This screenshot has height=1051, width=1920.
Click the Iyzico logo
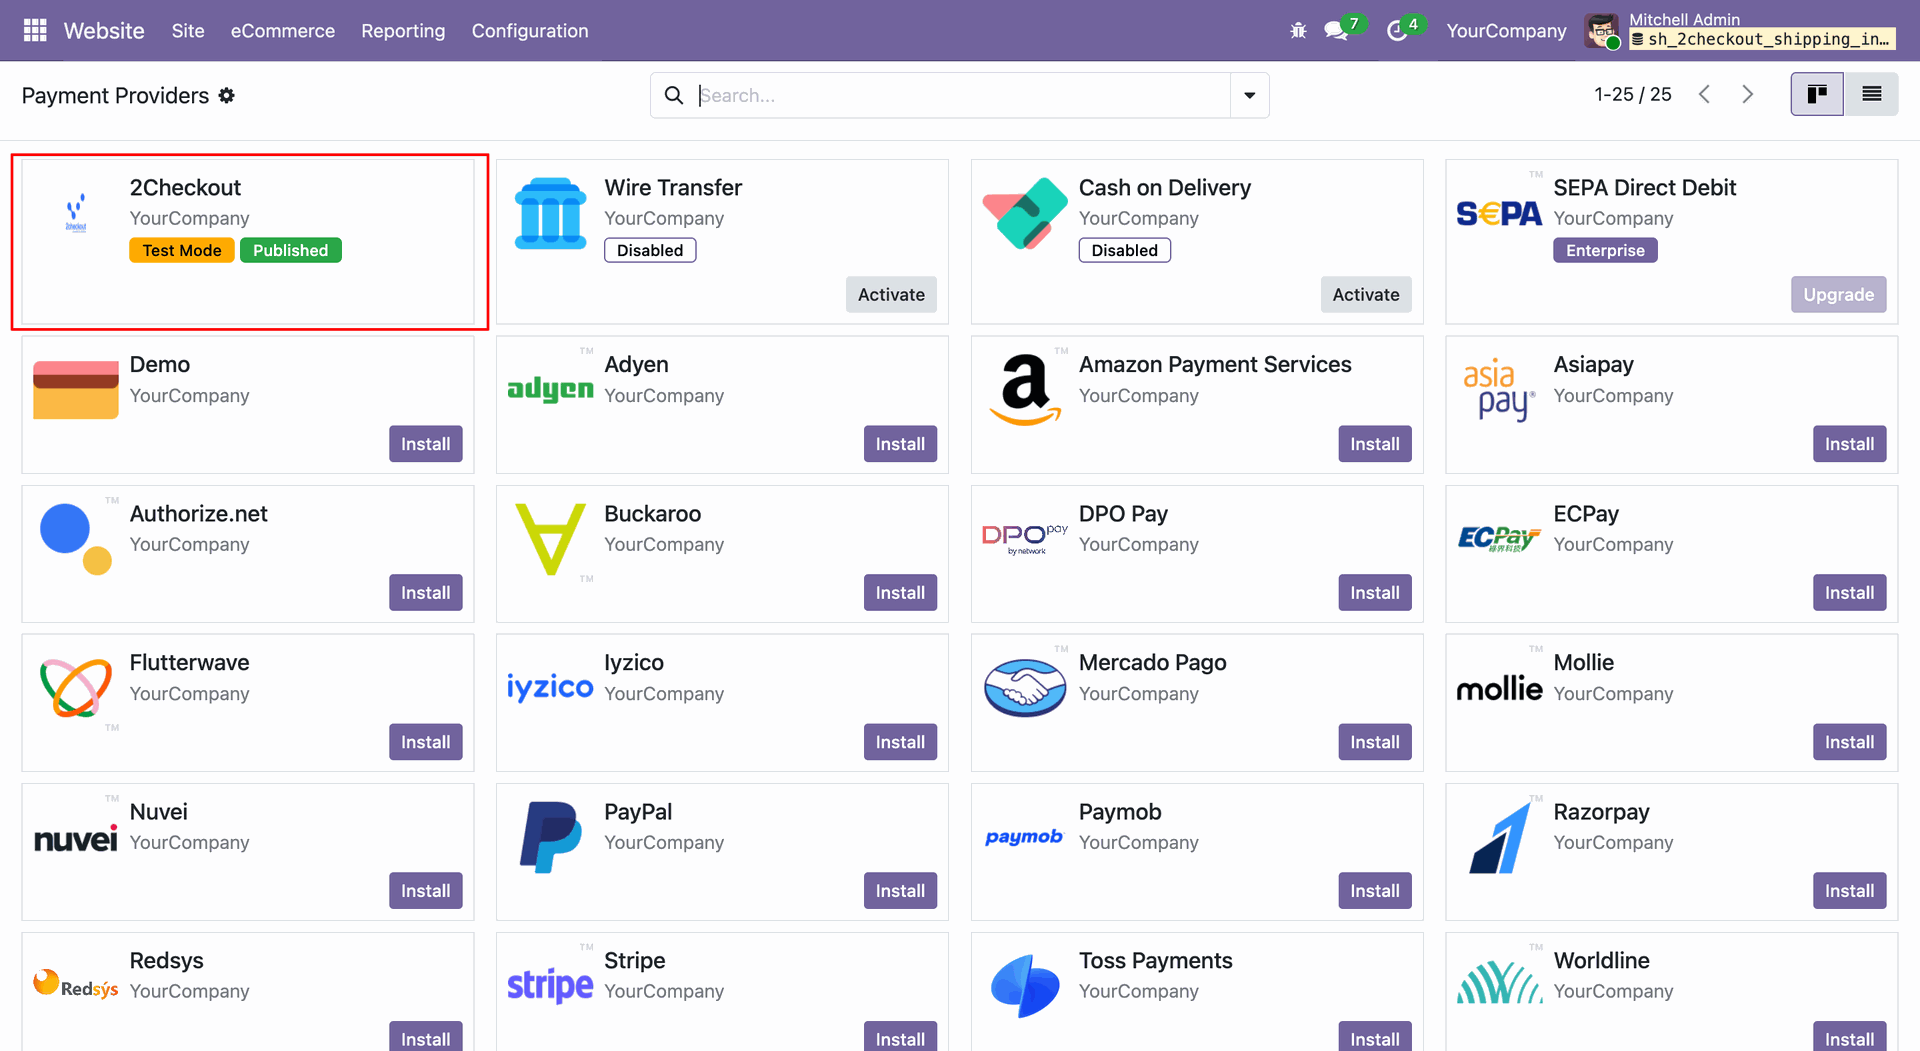pyautogui.click(x=550, y=687)
